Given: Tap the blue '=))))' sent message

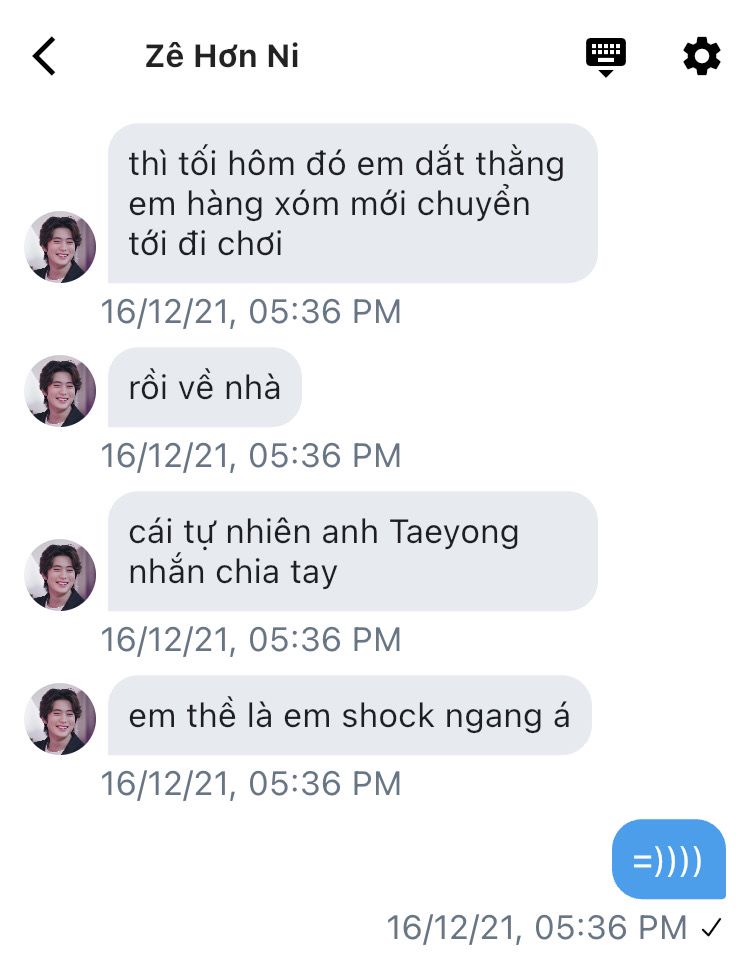Looking at the screenshot, I should (x=669, y=859).
